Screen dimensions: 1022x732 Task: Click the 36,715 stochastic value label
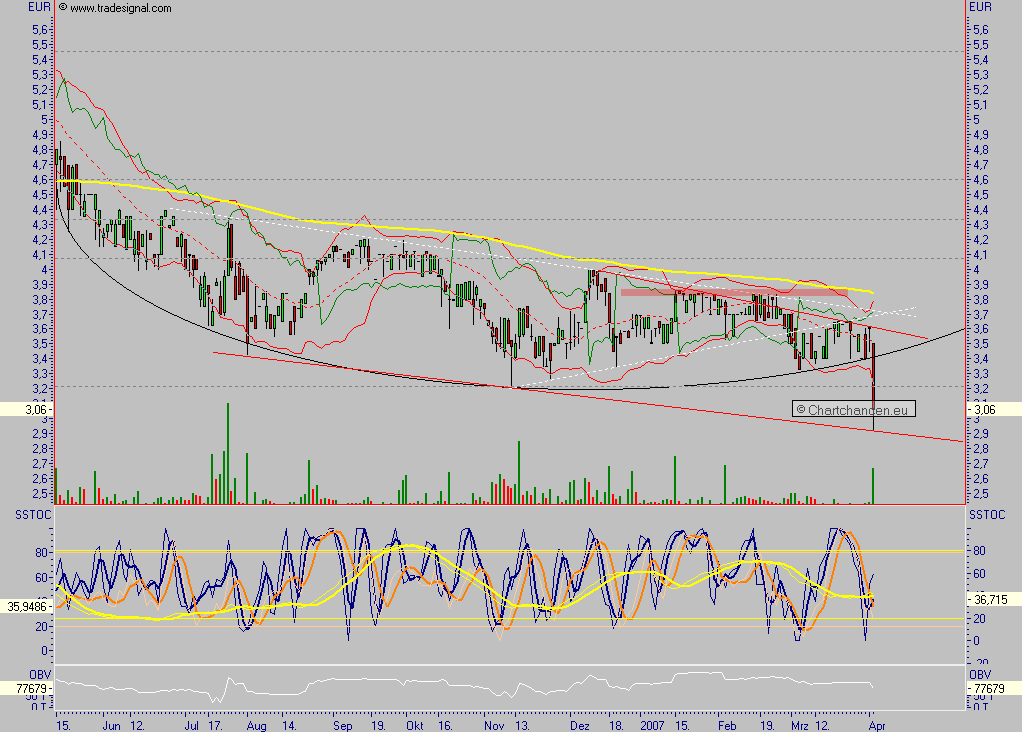[x=993, y=598]
